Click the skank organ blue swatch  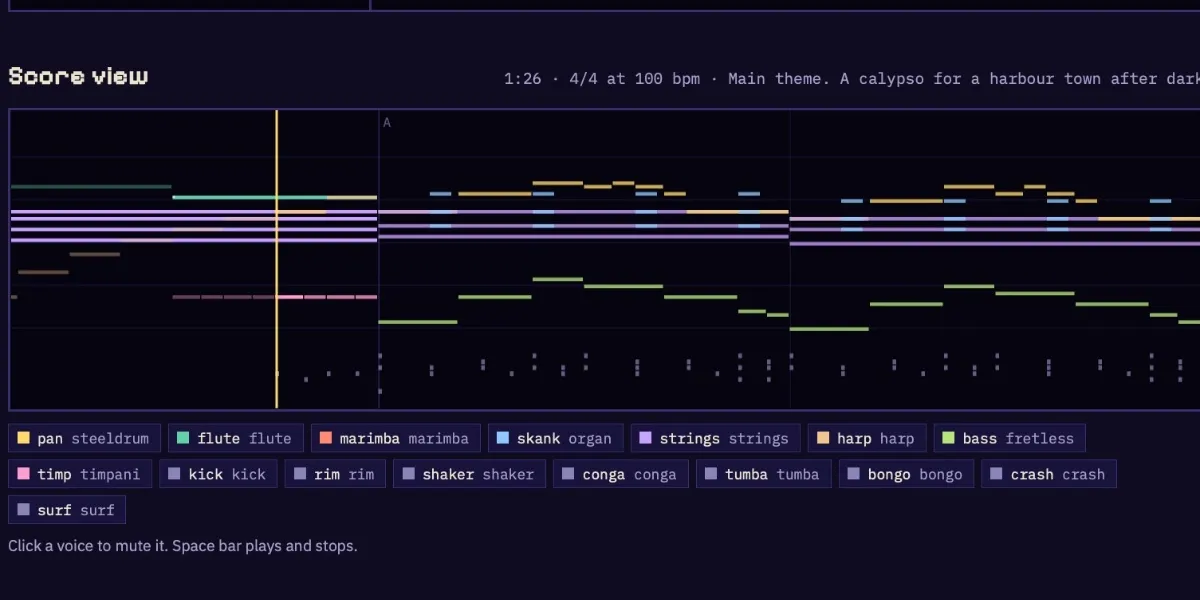coord(503,438)
